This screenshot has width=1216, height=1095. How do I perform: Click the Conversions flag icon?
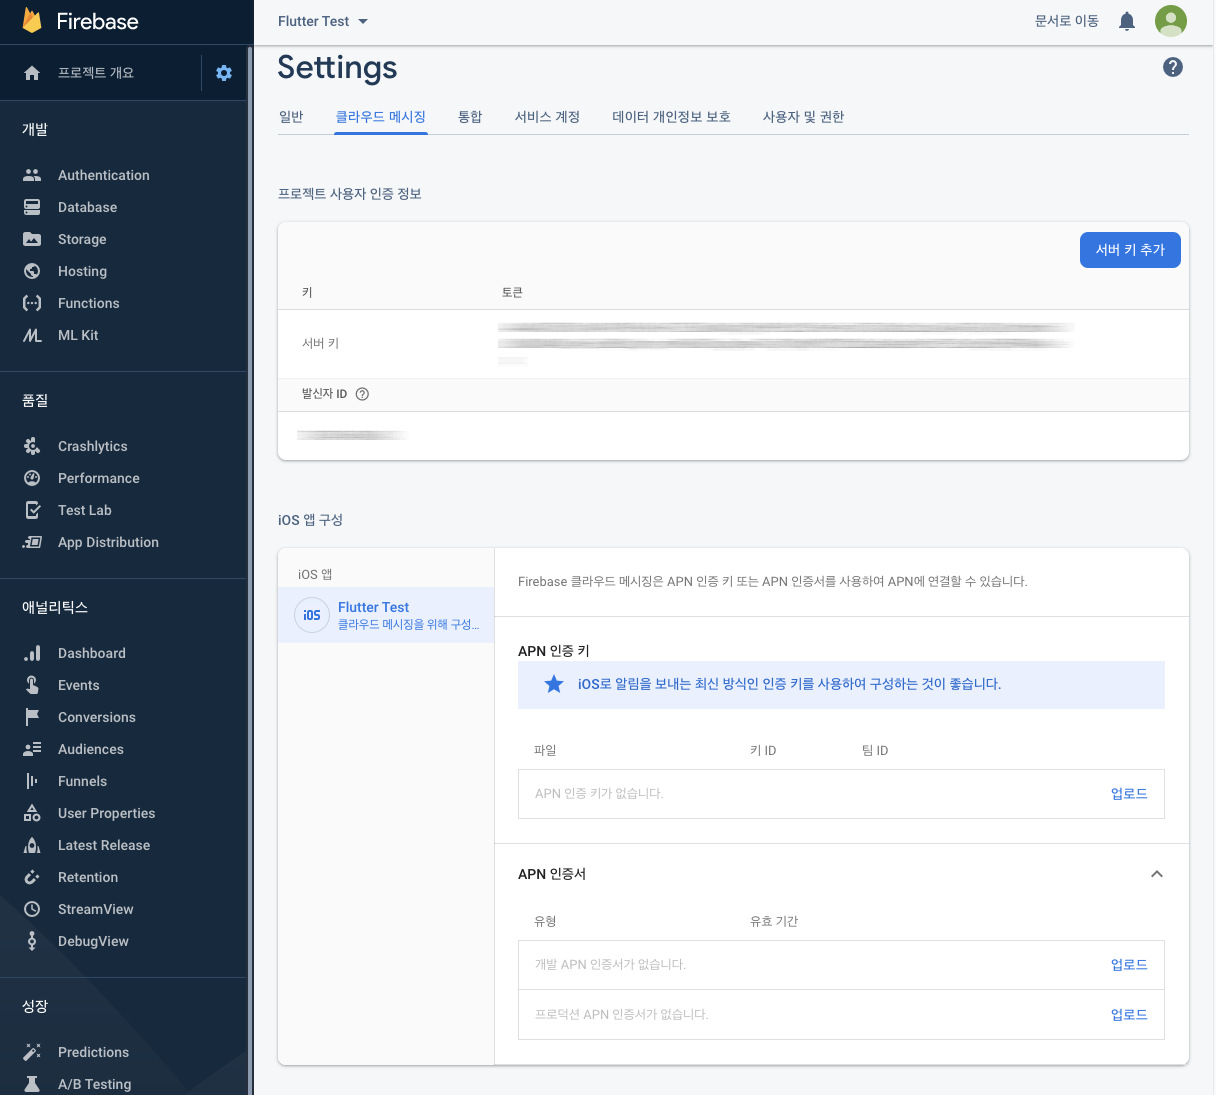click(32, 717)
